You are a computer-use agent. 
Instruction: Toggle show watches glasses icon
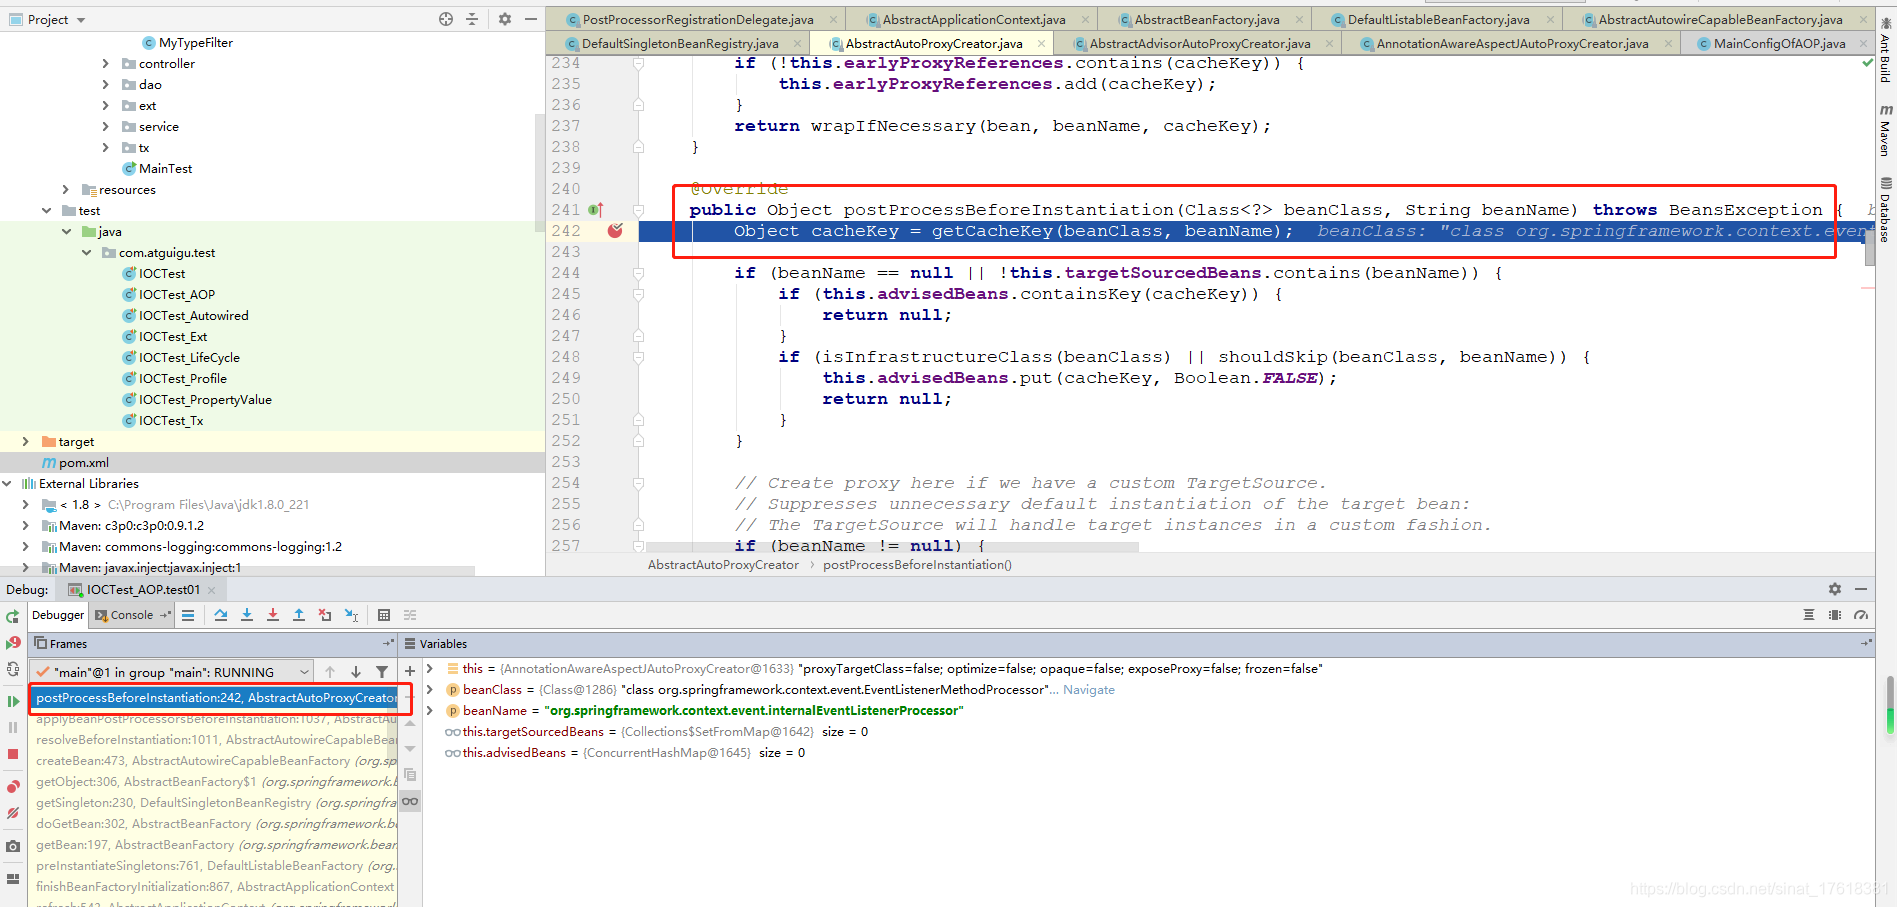[410, 801]
